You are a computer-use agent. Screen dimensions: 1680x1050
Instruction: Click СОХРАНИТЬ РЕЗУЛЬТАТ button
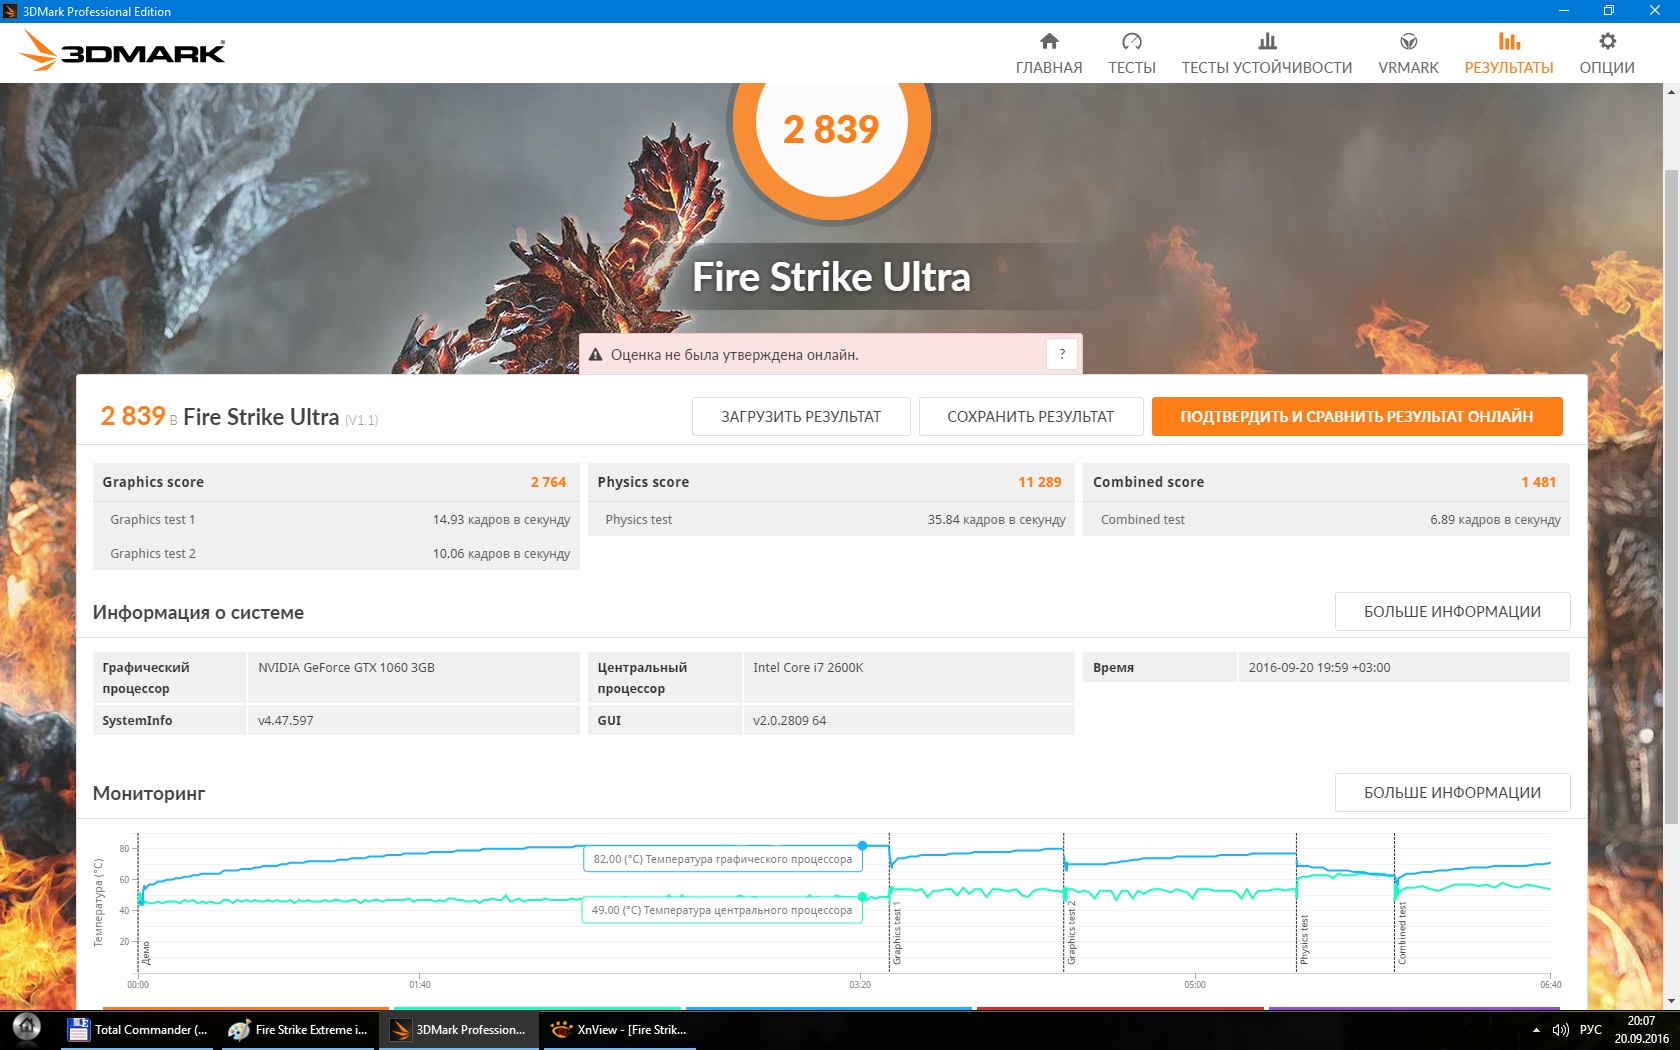pos(1030,417)
